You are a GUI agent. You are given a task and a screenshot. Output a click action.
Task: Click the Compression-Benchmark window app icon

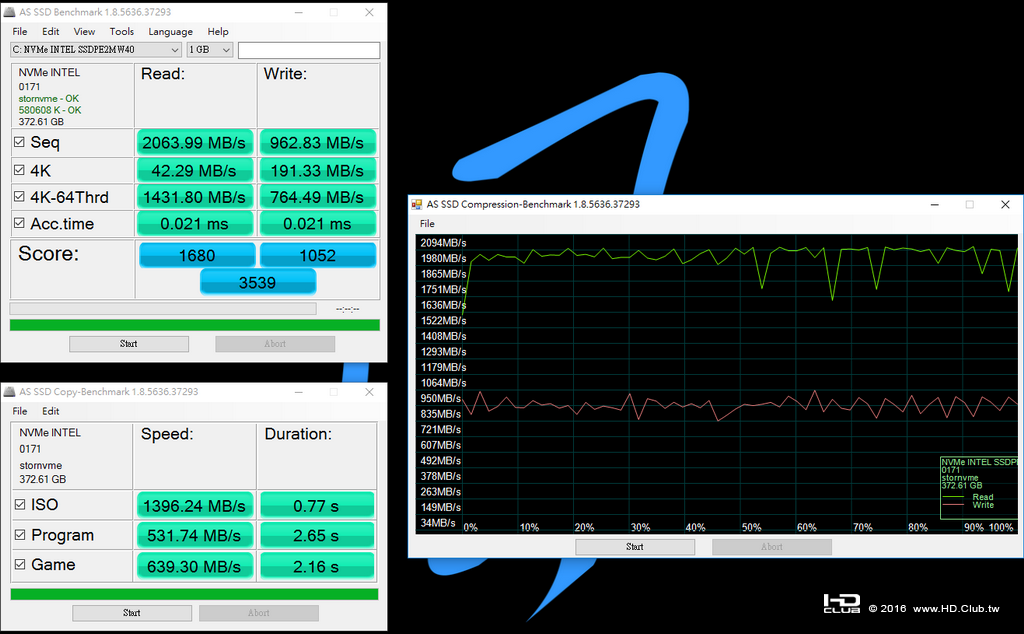click(x=417, y=204)
